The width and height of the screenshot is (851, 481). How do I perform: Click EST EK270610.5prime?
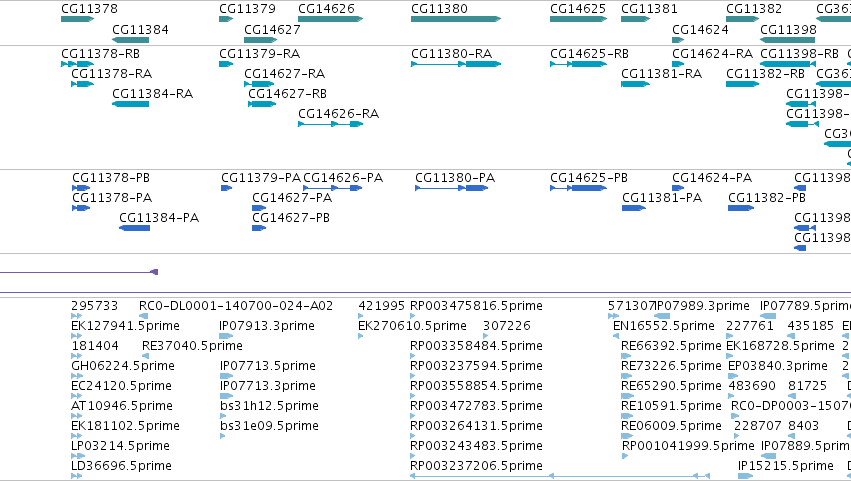(412, 326)
